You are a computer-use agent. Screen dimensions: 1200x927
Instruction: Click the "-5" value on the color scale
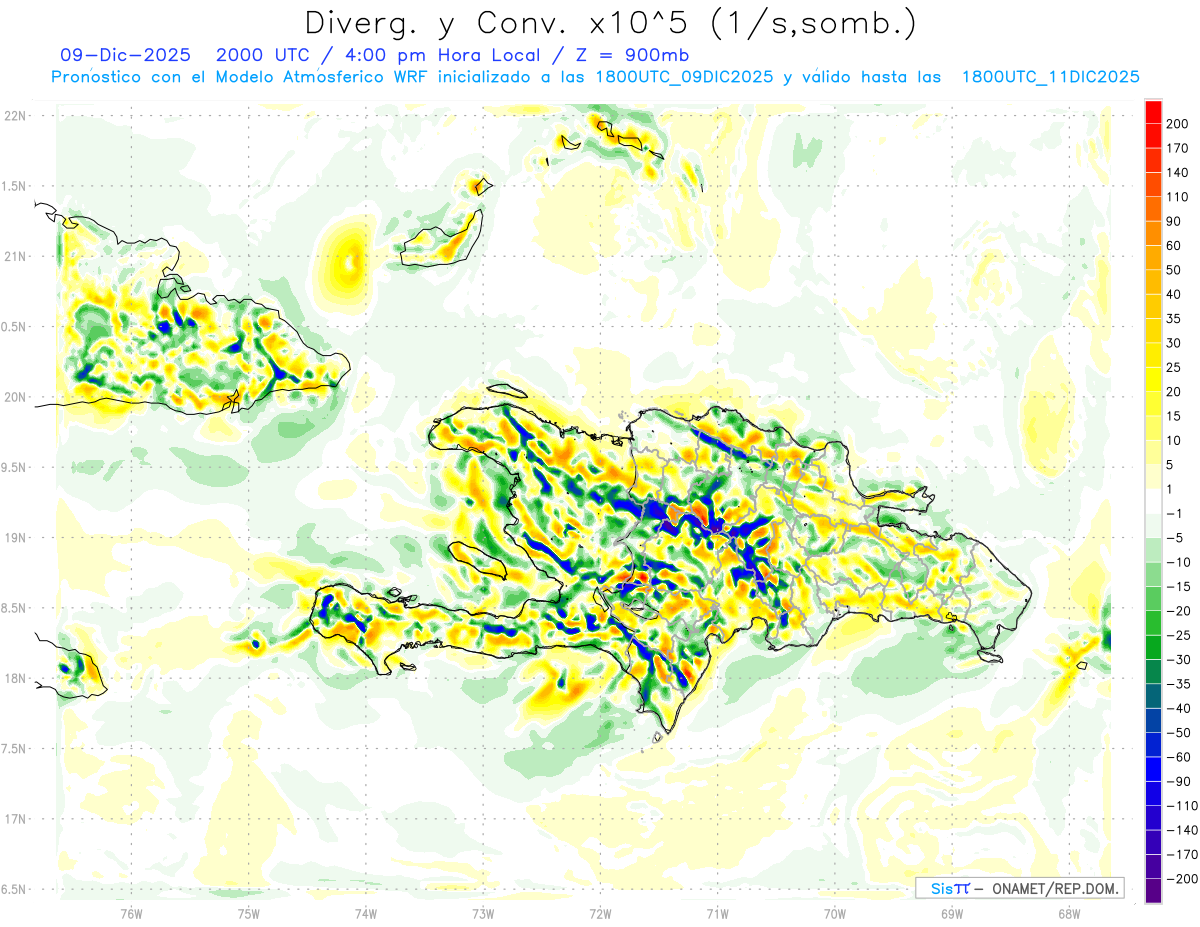pos(1176,538)
